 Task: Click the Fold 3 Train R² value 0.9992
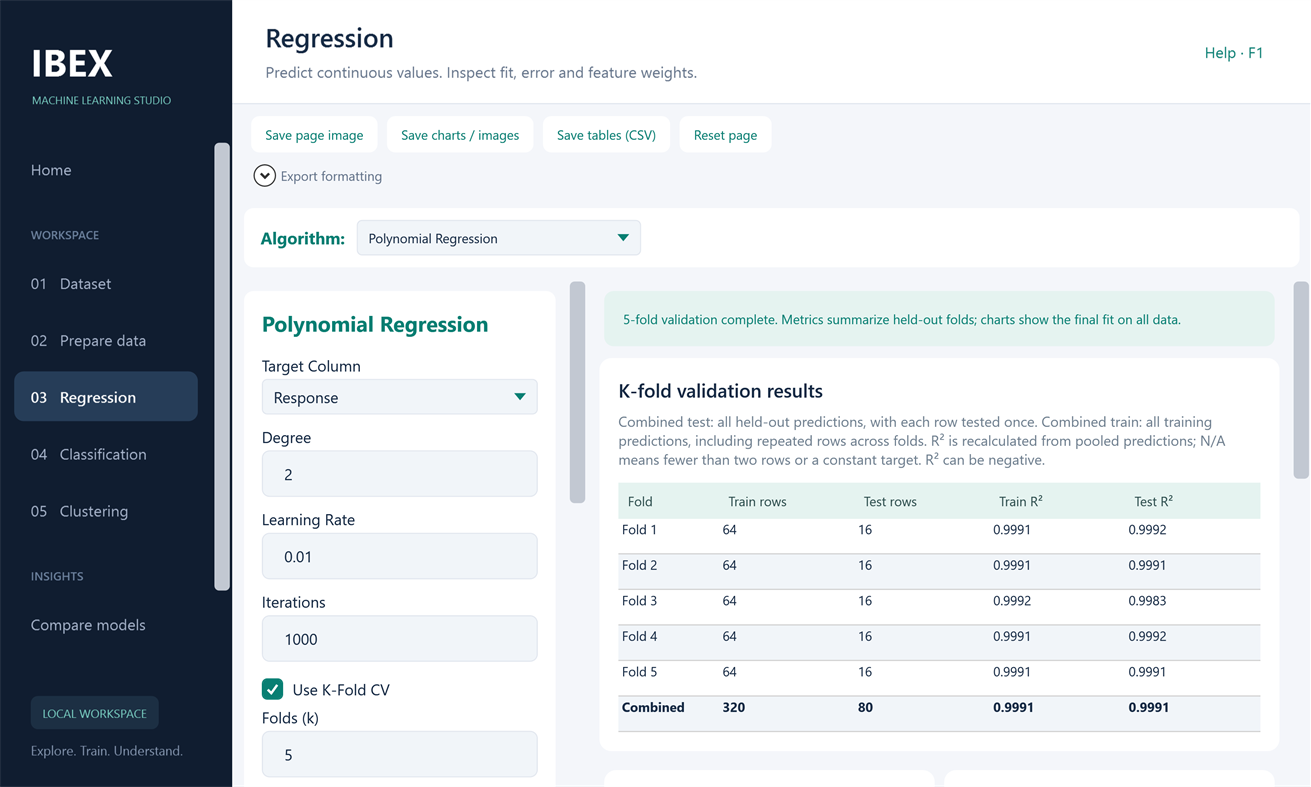click(x=1012, y=601)
